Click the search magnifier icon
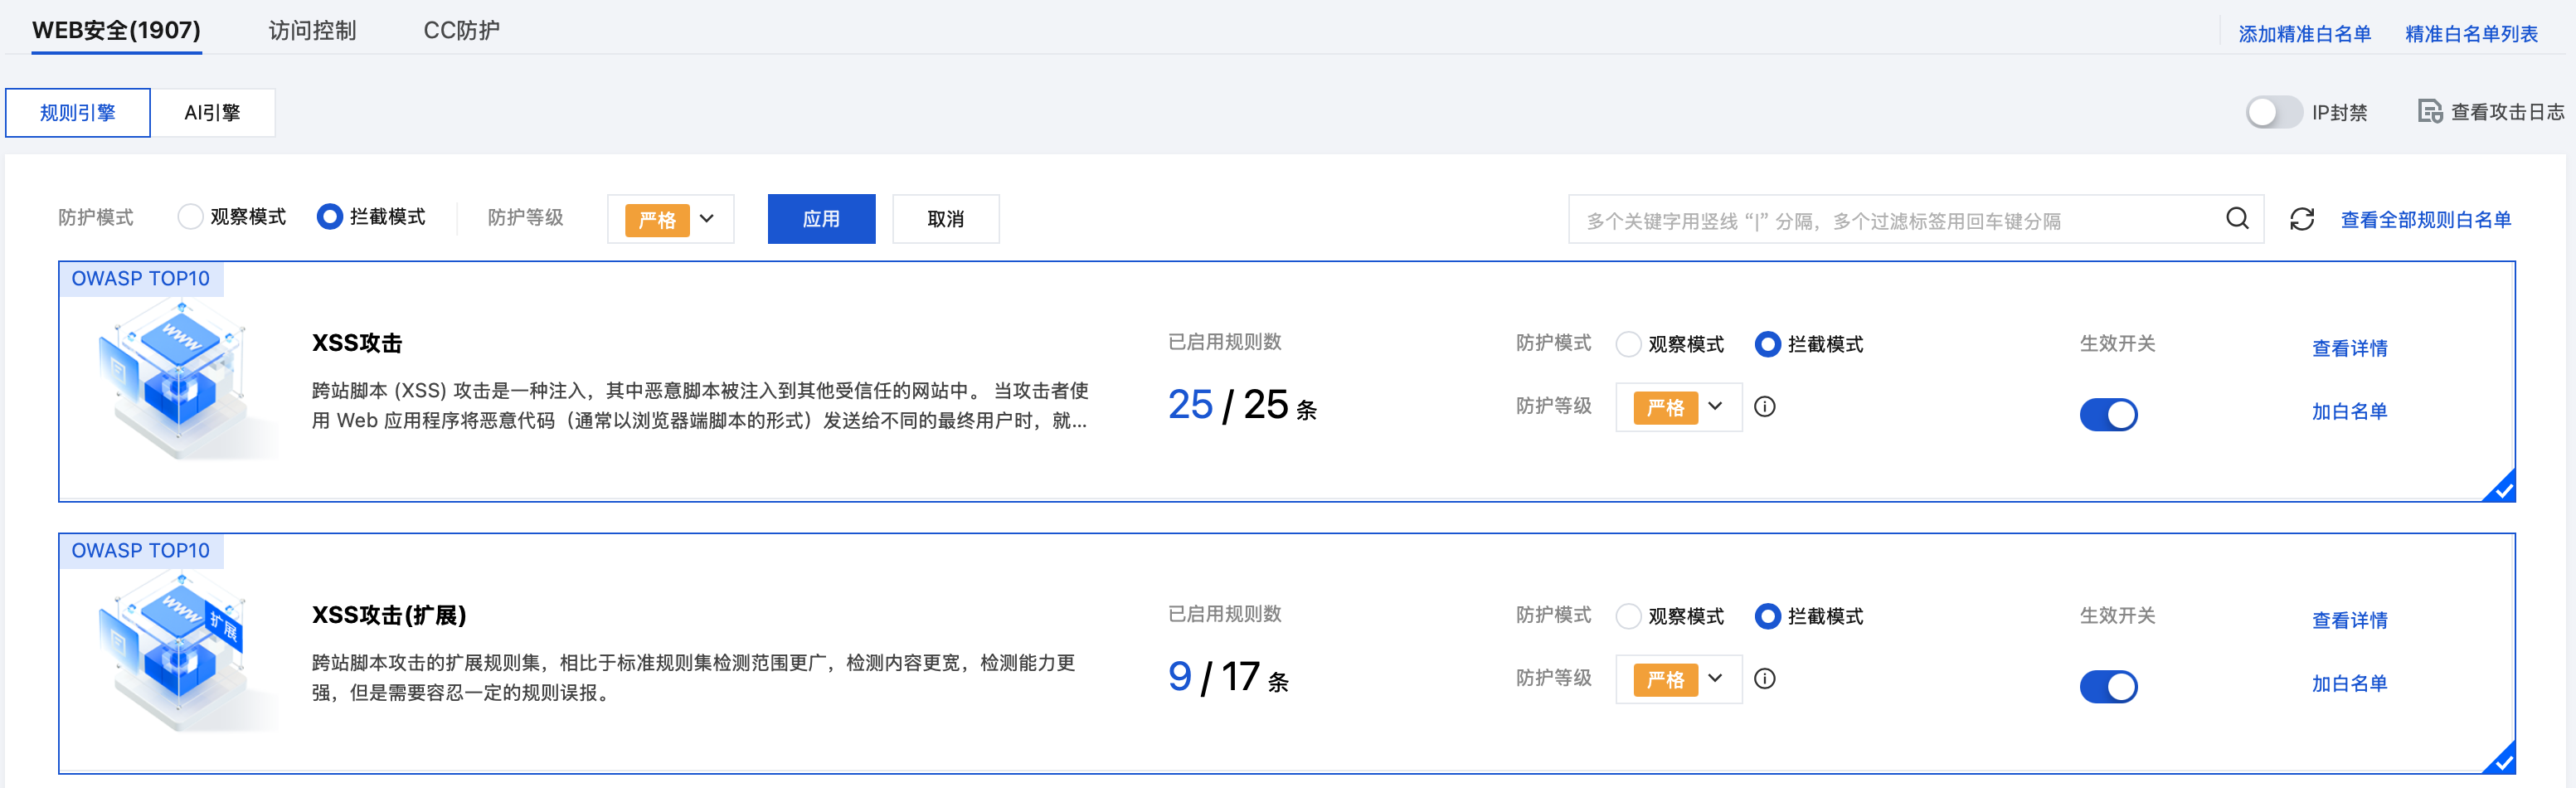Screen dimensions: 2576x788 tap(2237, 219)
